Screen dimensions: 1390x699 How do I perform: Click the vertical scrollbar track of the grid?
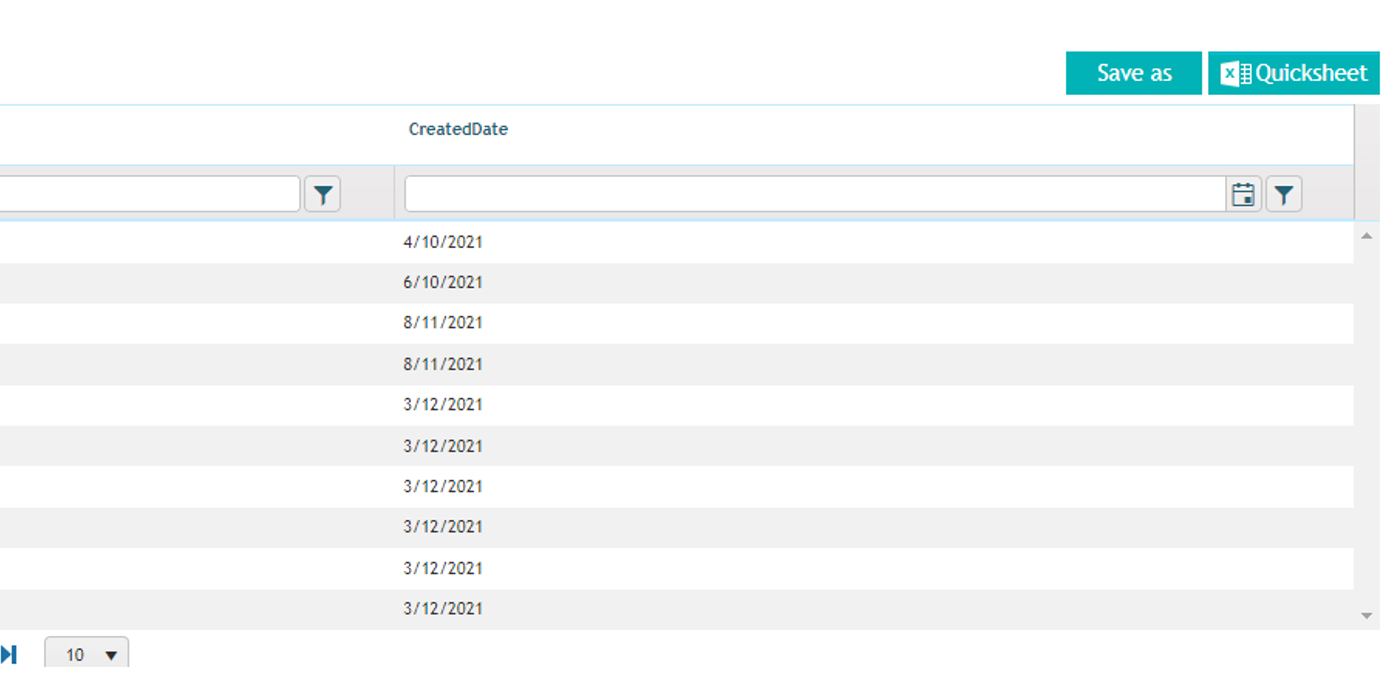[1367, 426]
